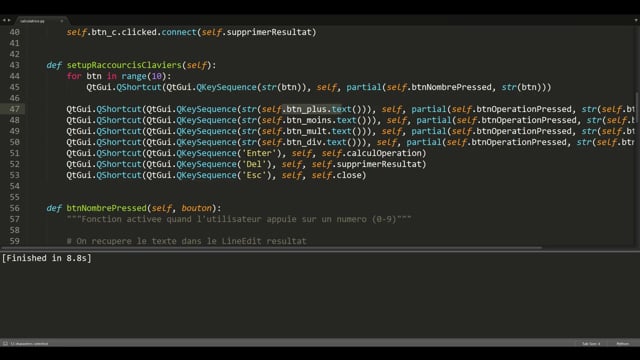Click the panel switcher icon in status bar
Viewport: 640px width, 360px height.
[x=5, y=343]
